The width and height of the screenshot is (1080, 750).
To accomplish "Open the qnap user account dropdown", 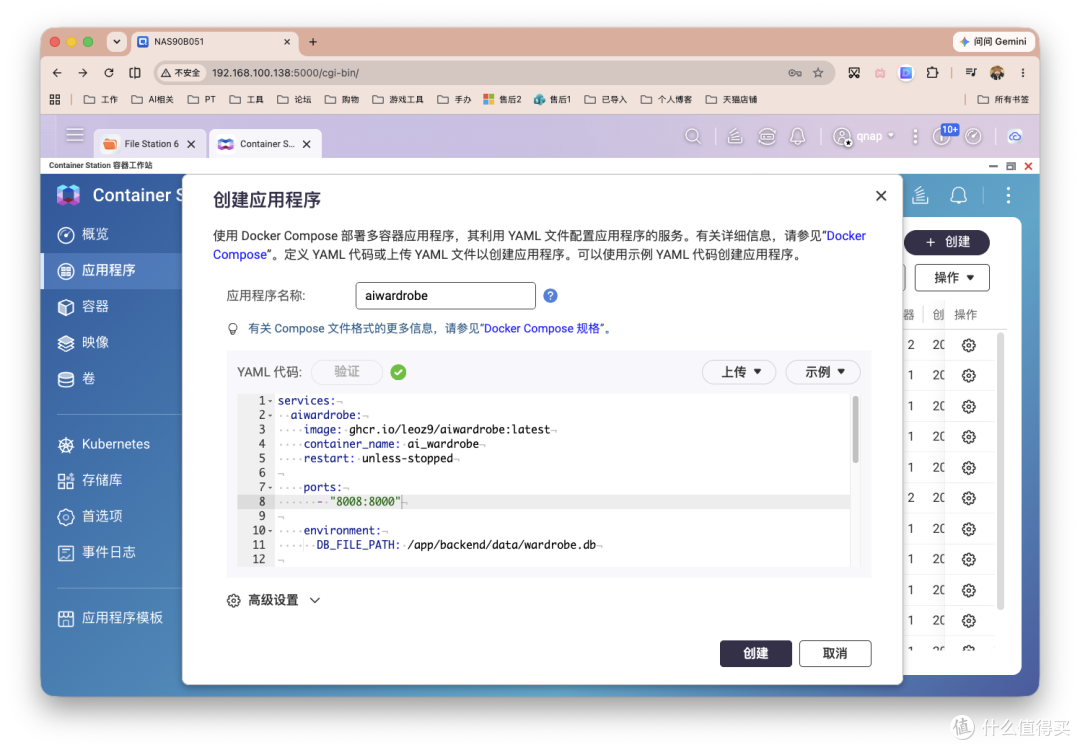I will pos(864,136).
